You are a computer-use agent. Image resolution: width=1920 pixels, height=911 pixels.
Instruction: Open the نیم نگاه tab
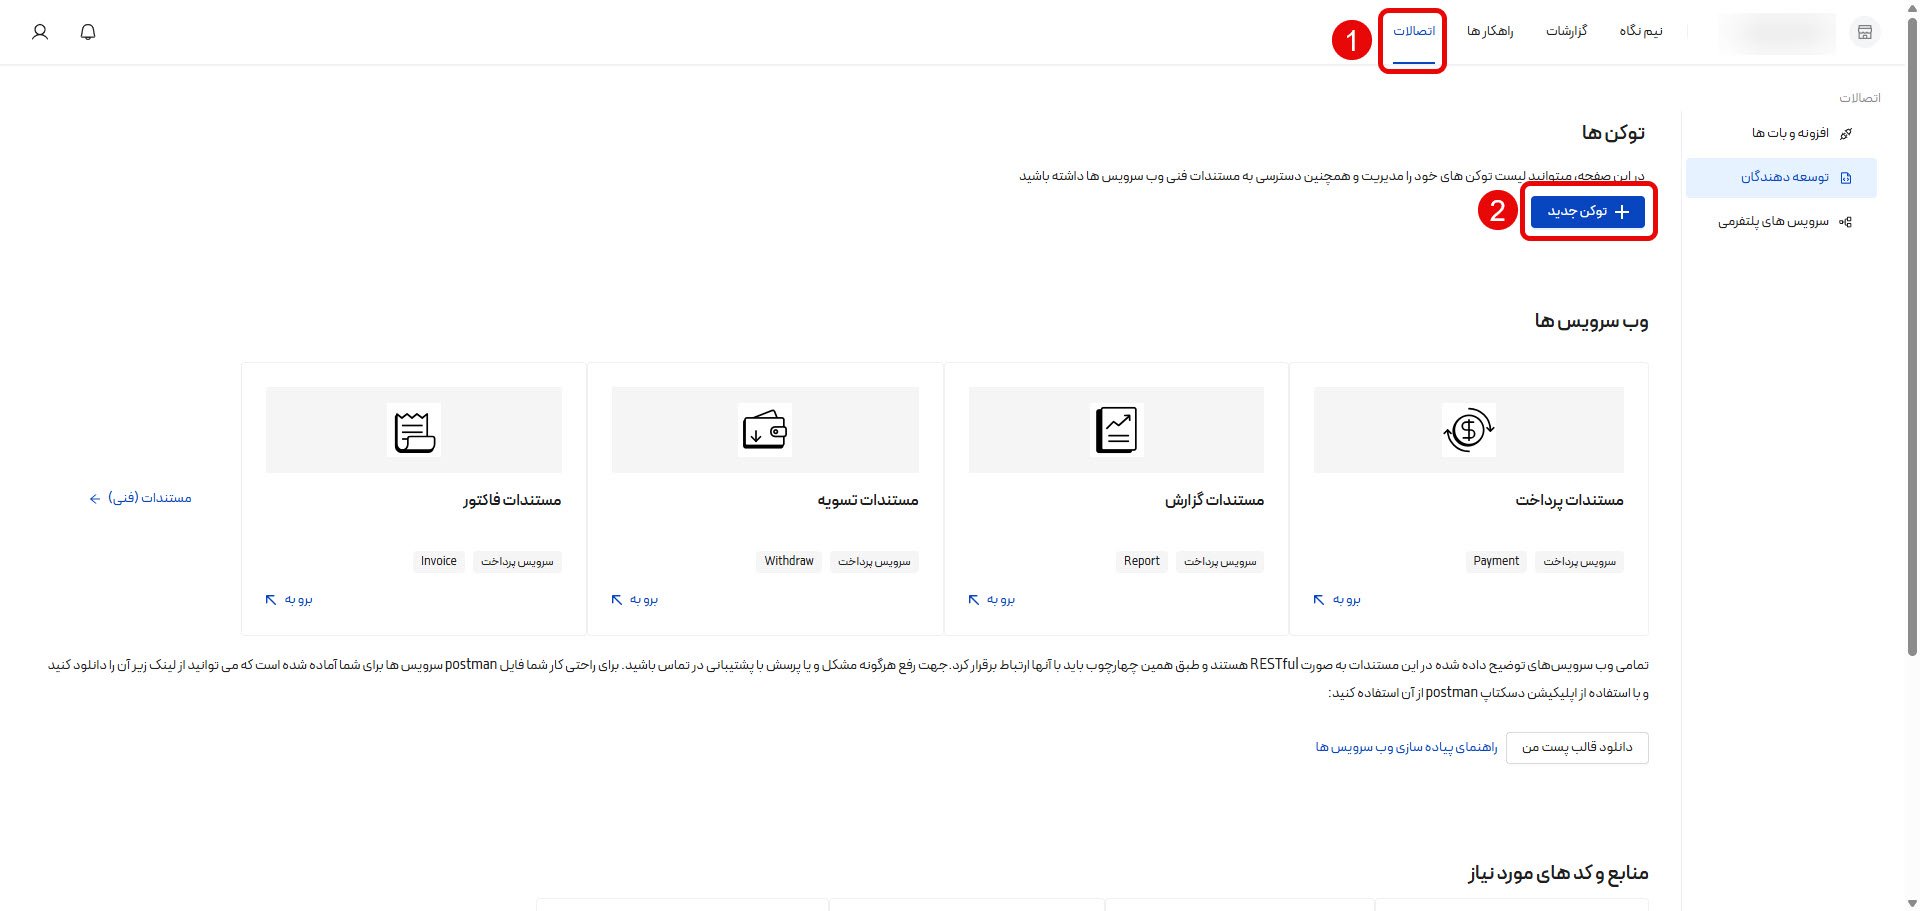pyautogui.click(x=1641, y=31)
